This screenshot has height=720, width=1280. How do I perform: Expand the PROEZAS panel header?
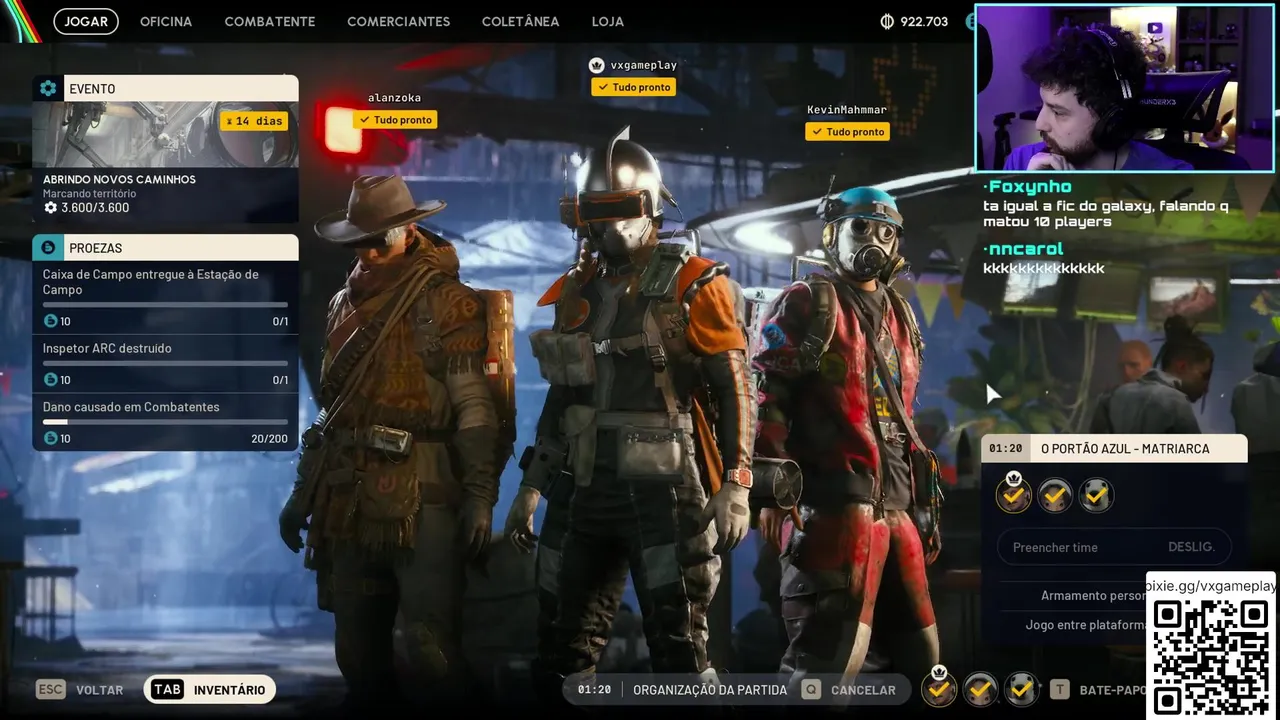pyautogui.click(x=165, y=247)
